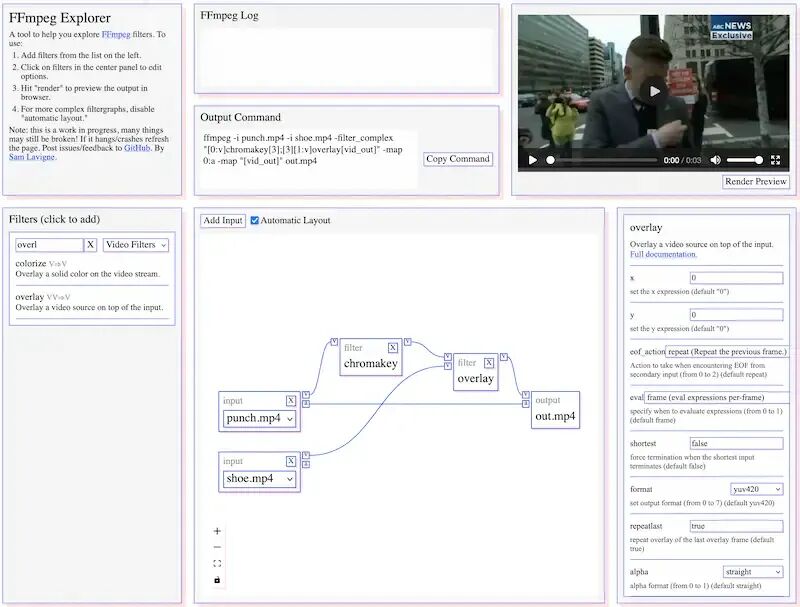Click the shortest option input field
The width and height of the screenshot is (800, 607).
click(x=736, y=443)
